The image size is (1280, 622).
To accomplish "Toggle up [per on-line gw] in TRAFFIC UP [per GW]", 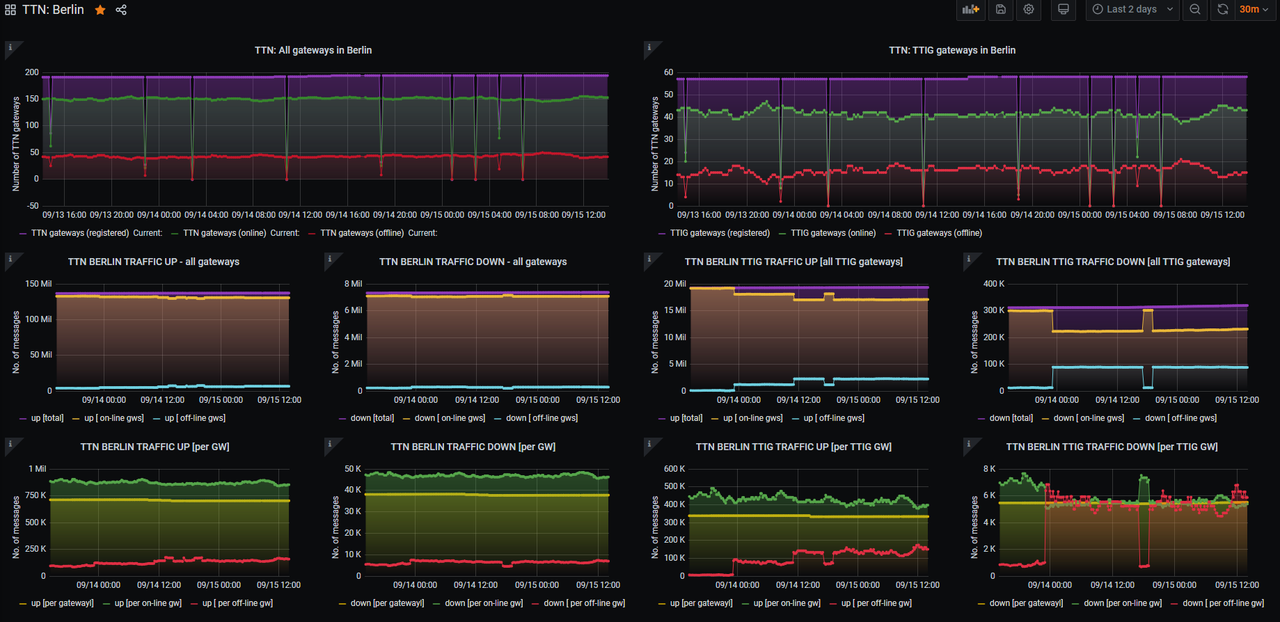I will tap(150, 603).
